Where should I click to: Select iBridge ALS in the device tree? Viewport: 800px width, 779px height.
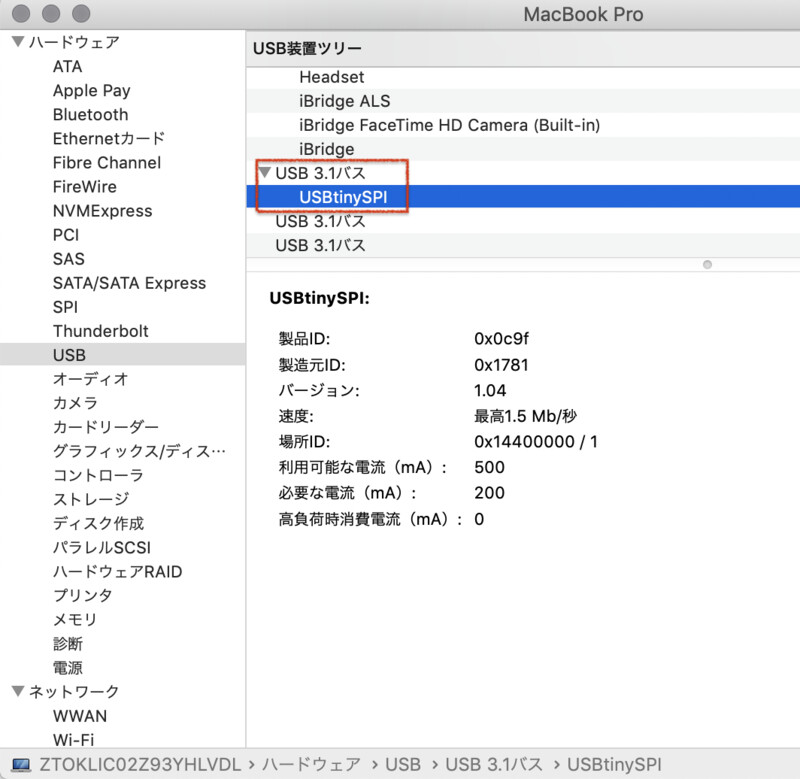344,101
